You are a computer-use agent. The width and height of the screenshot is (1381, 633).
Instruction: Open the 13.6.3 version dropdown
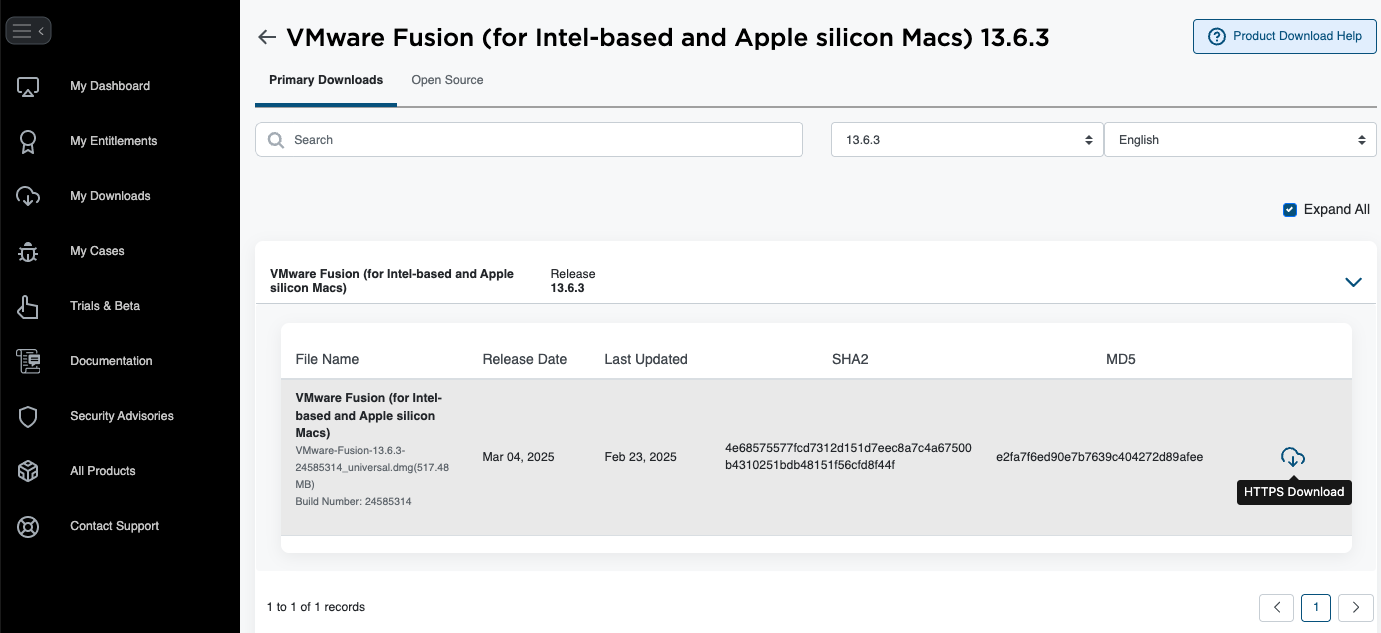coord(967,140)
